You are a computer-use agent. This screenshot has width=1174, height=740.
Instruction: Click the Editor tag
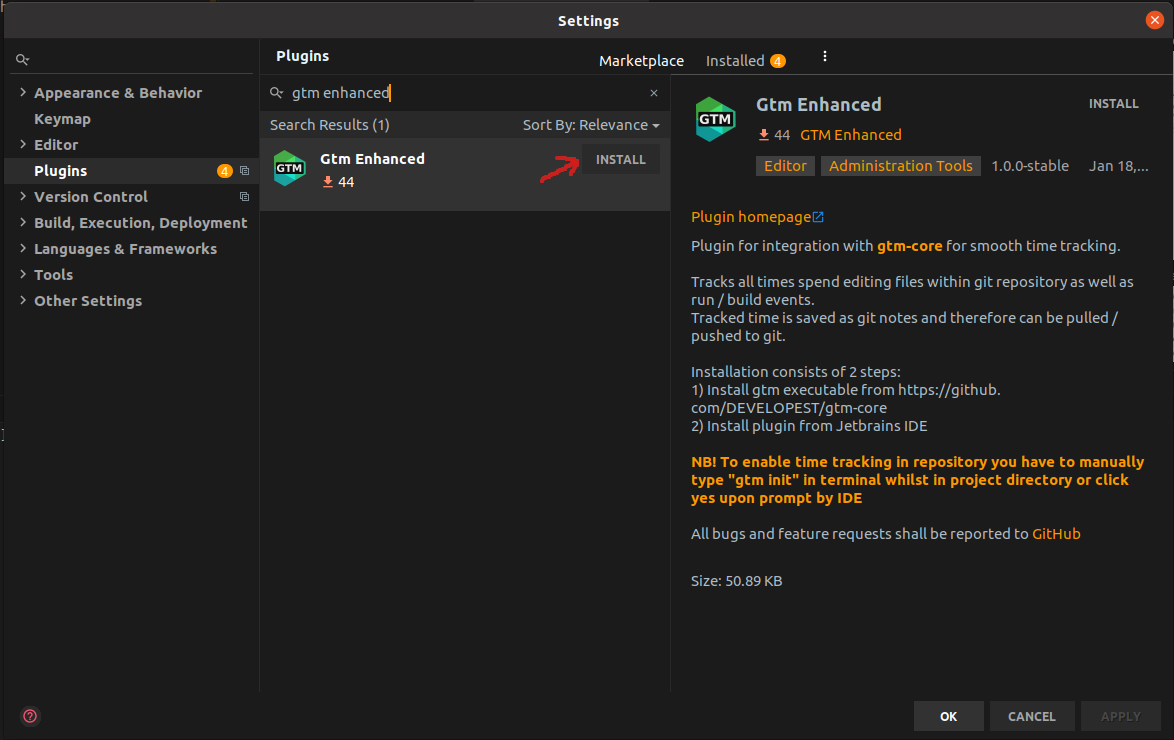(x=785, y=166)
